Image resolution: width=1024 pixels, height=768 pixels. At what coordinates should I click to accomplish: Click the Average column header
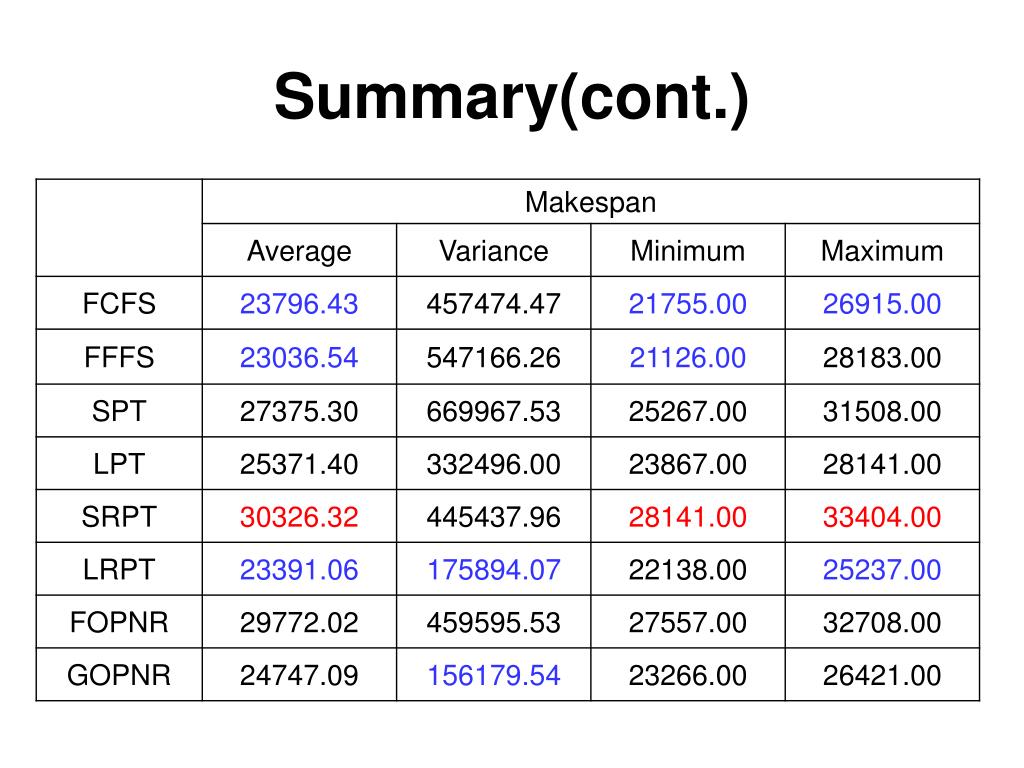click(x=299, y=251)
